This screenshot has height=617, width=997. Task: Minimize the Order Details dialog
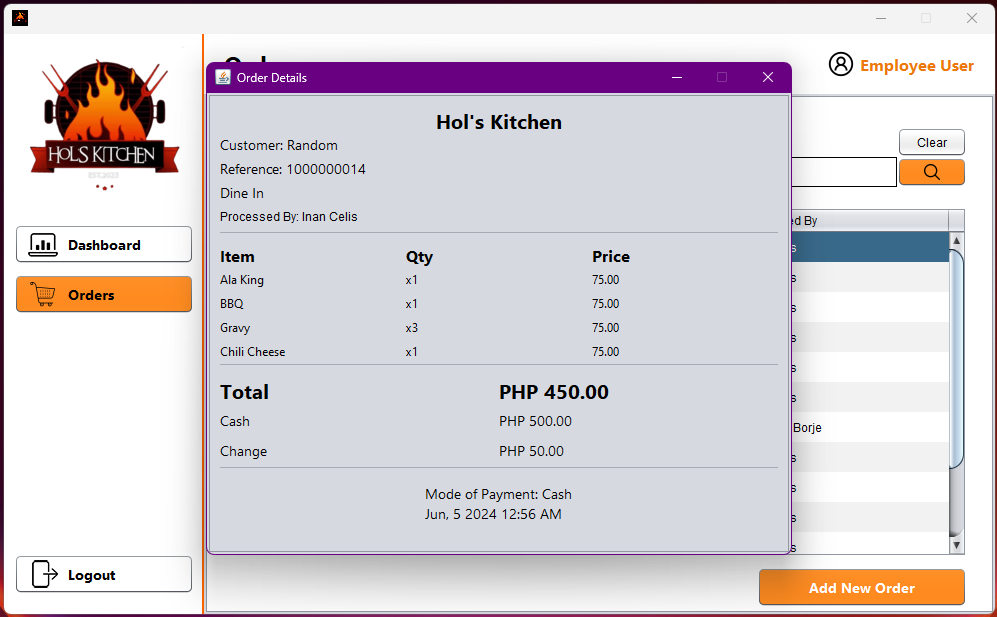[677, 77]
